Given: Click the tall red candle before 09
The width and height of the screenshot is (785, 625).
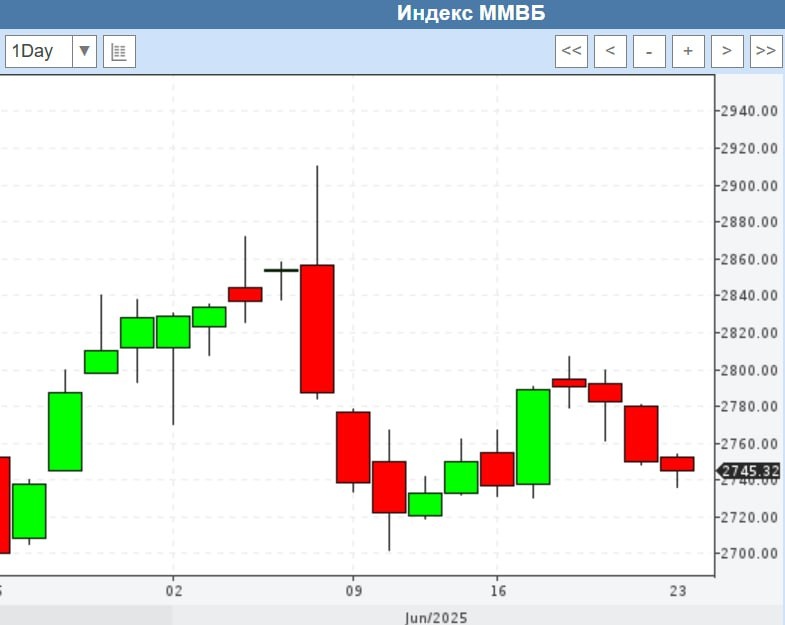Looking at the screenshot, I should tap(317, 329).
